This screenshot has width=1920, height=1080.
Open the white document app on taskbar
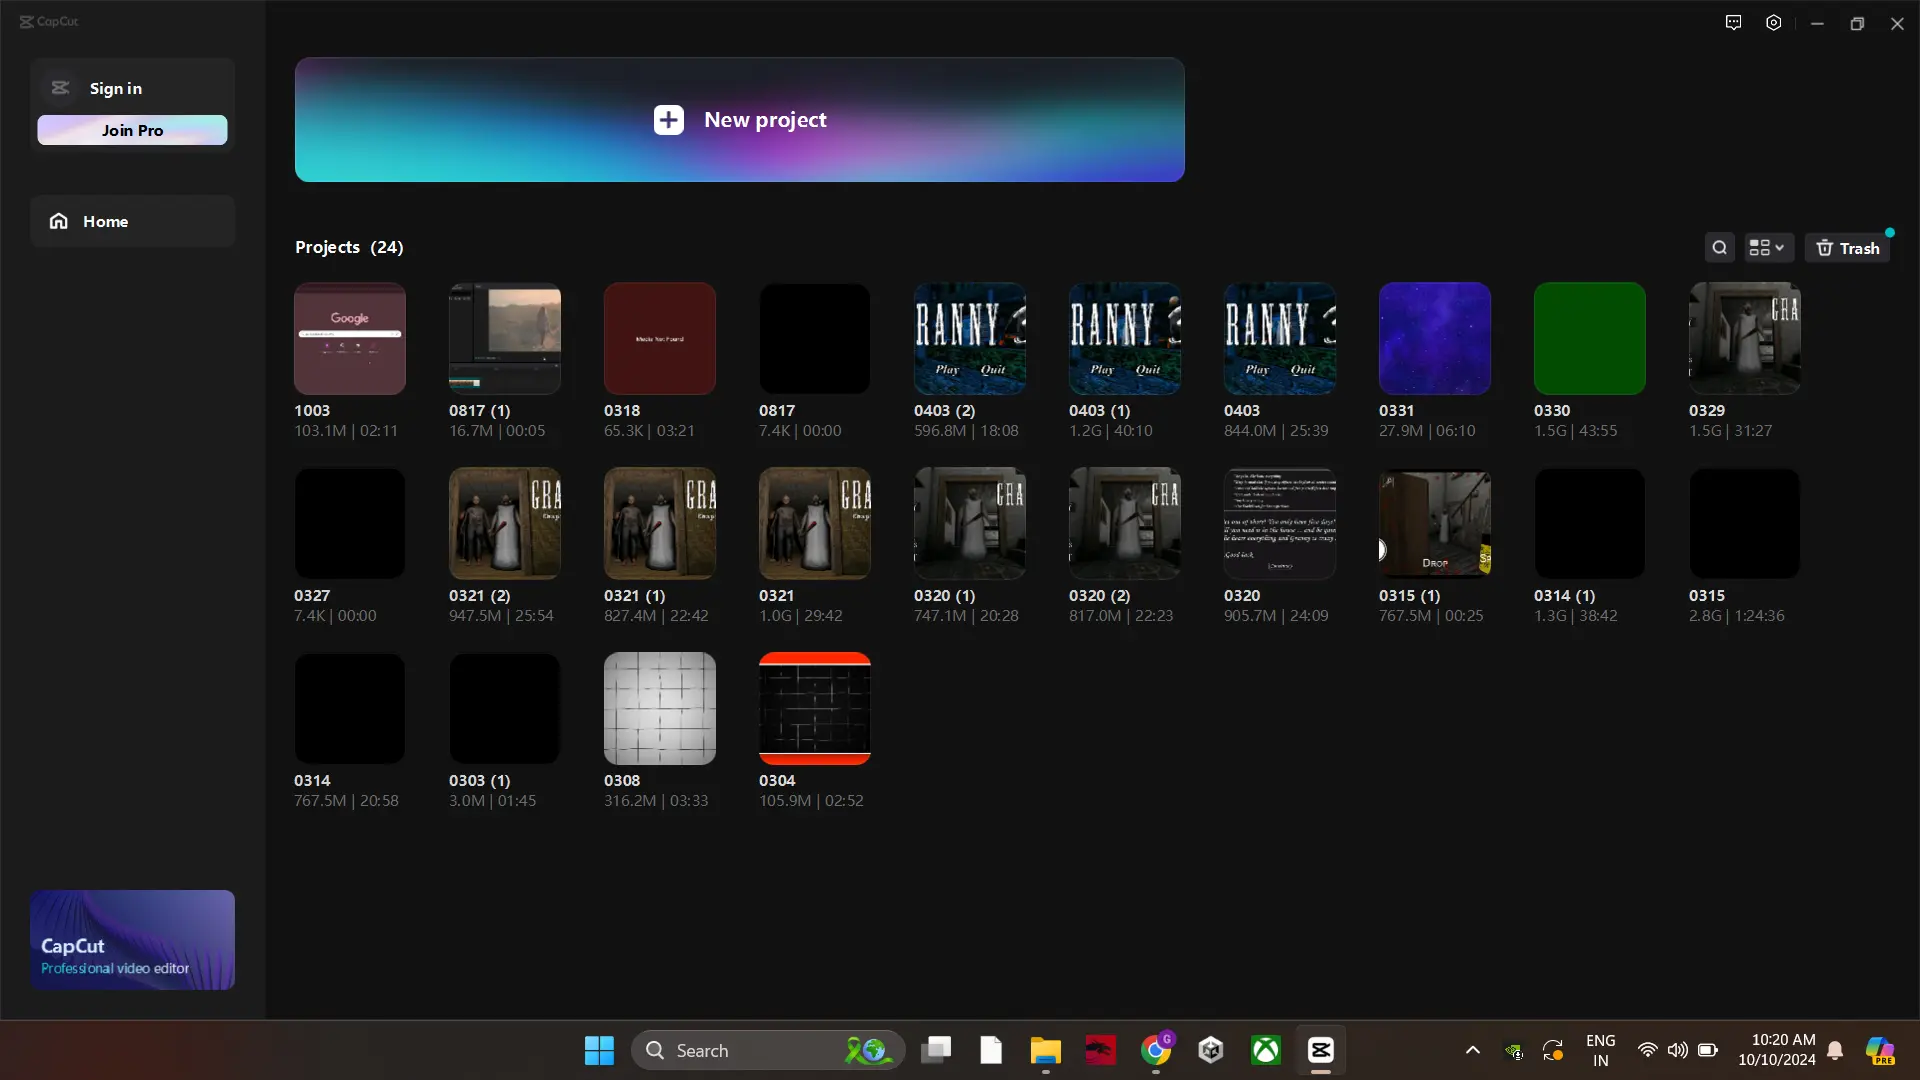[991, 1050]
